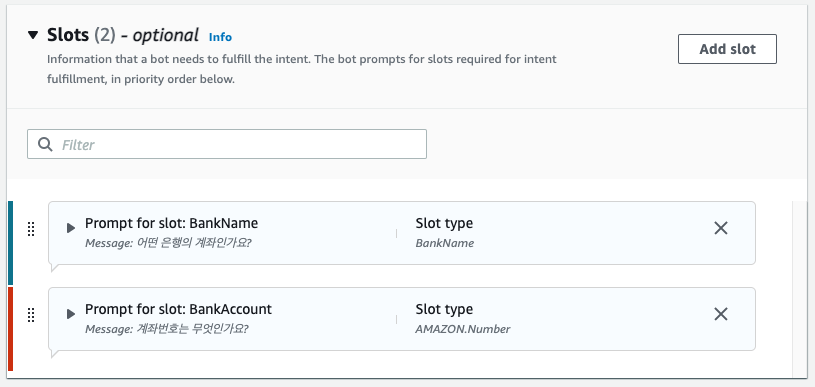Screen dimensions: 815x387
Task: Open the Info link beside Slots
Action: tap(220, 37)
